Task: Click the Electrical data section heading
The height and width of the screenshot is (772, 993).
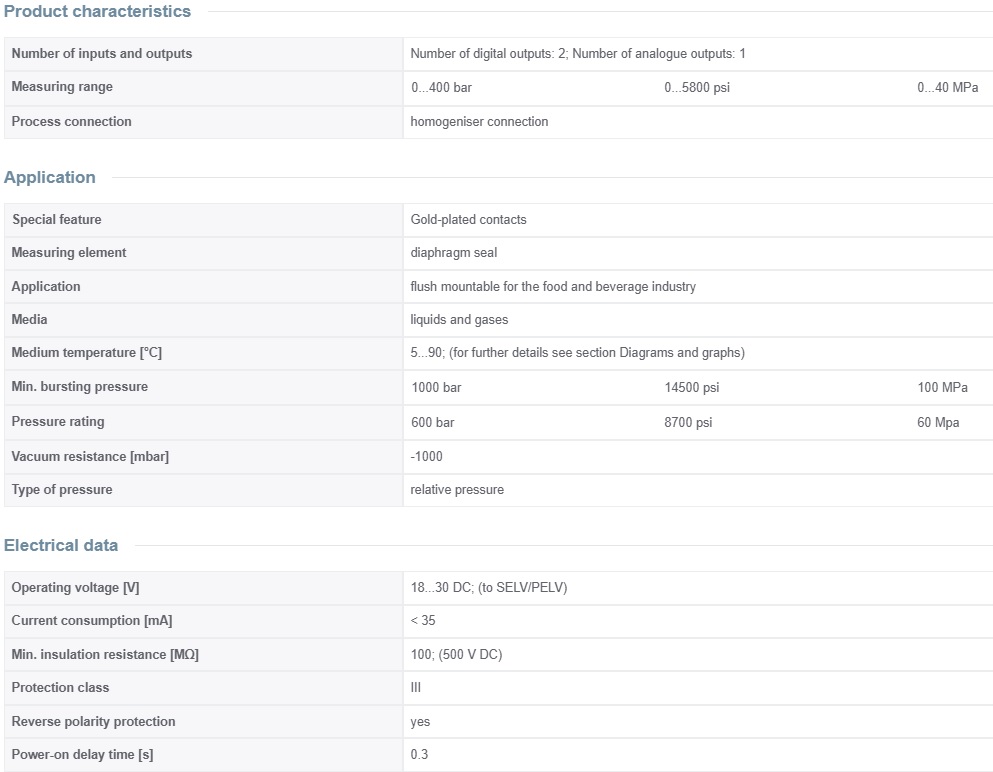Action: 61,546
